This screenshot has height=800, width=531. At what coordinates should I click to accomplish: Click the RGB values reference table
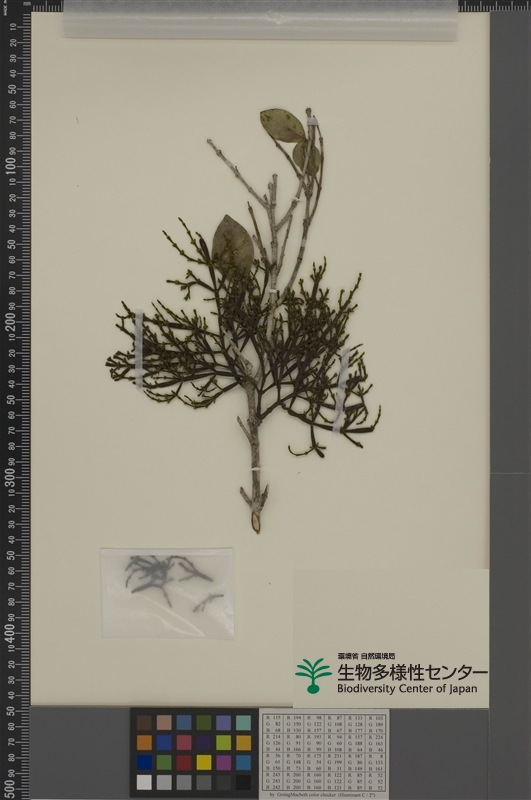pos(324,753)
